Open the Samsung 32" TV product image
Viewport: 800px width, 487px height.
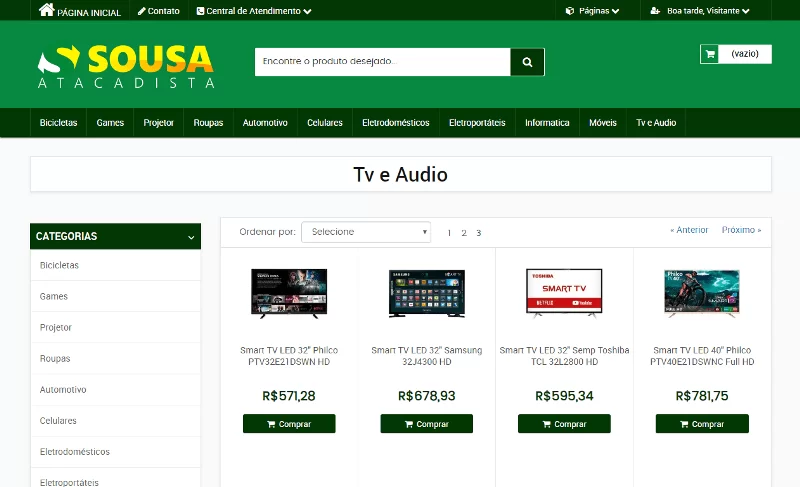click(427, 293)
